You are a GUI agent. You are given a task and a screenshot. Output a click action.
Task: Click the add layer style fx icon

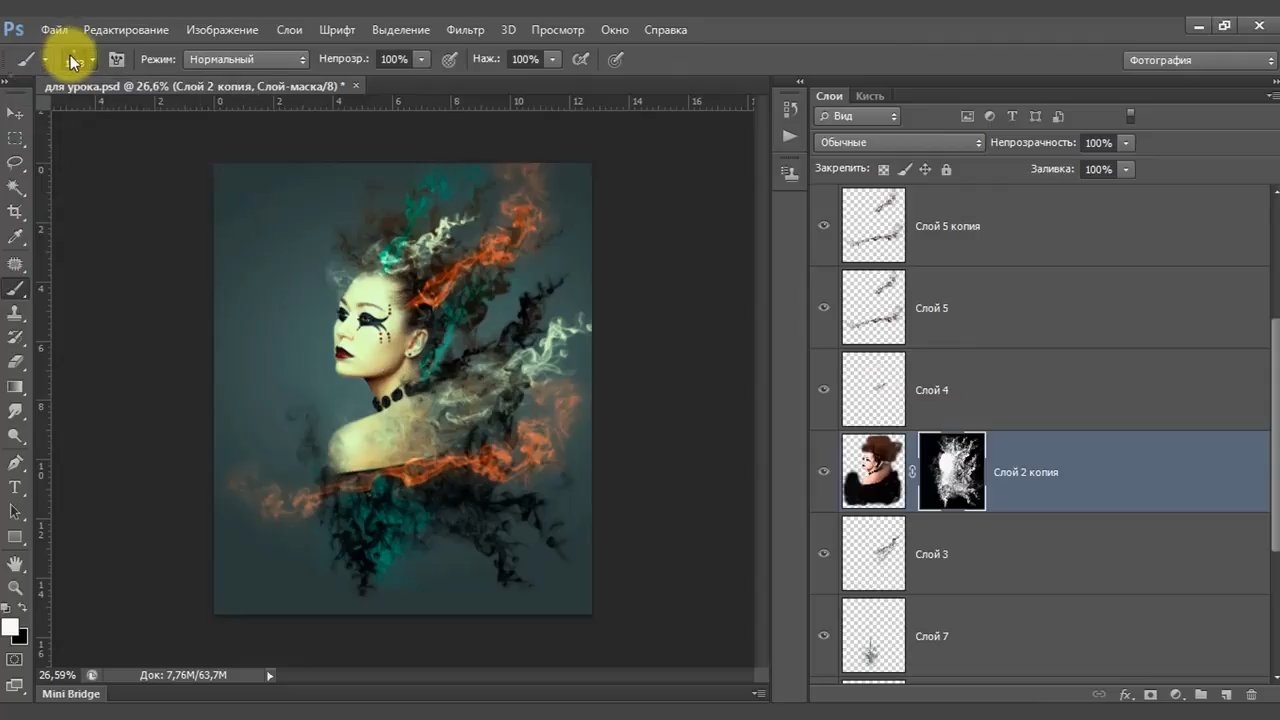1125,694
